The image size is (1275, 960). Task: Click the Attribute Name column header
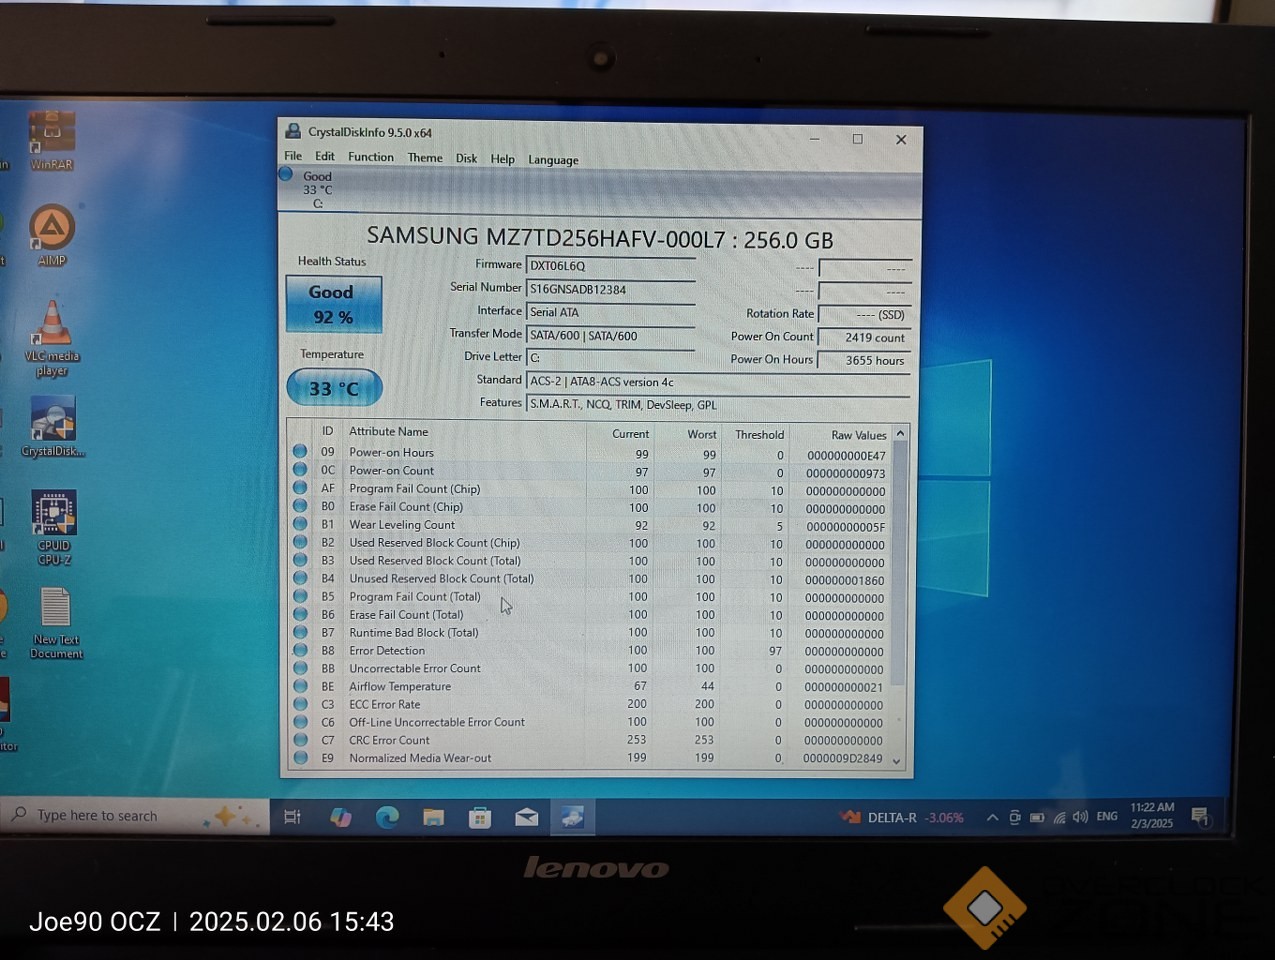pyautogui.click(x=388, y=431)
